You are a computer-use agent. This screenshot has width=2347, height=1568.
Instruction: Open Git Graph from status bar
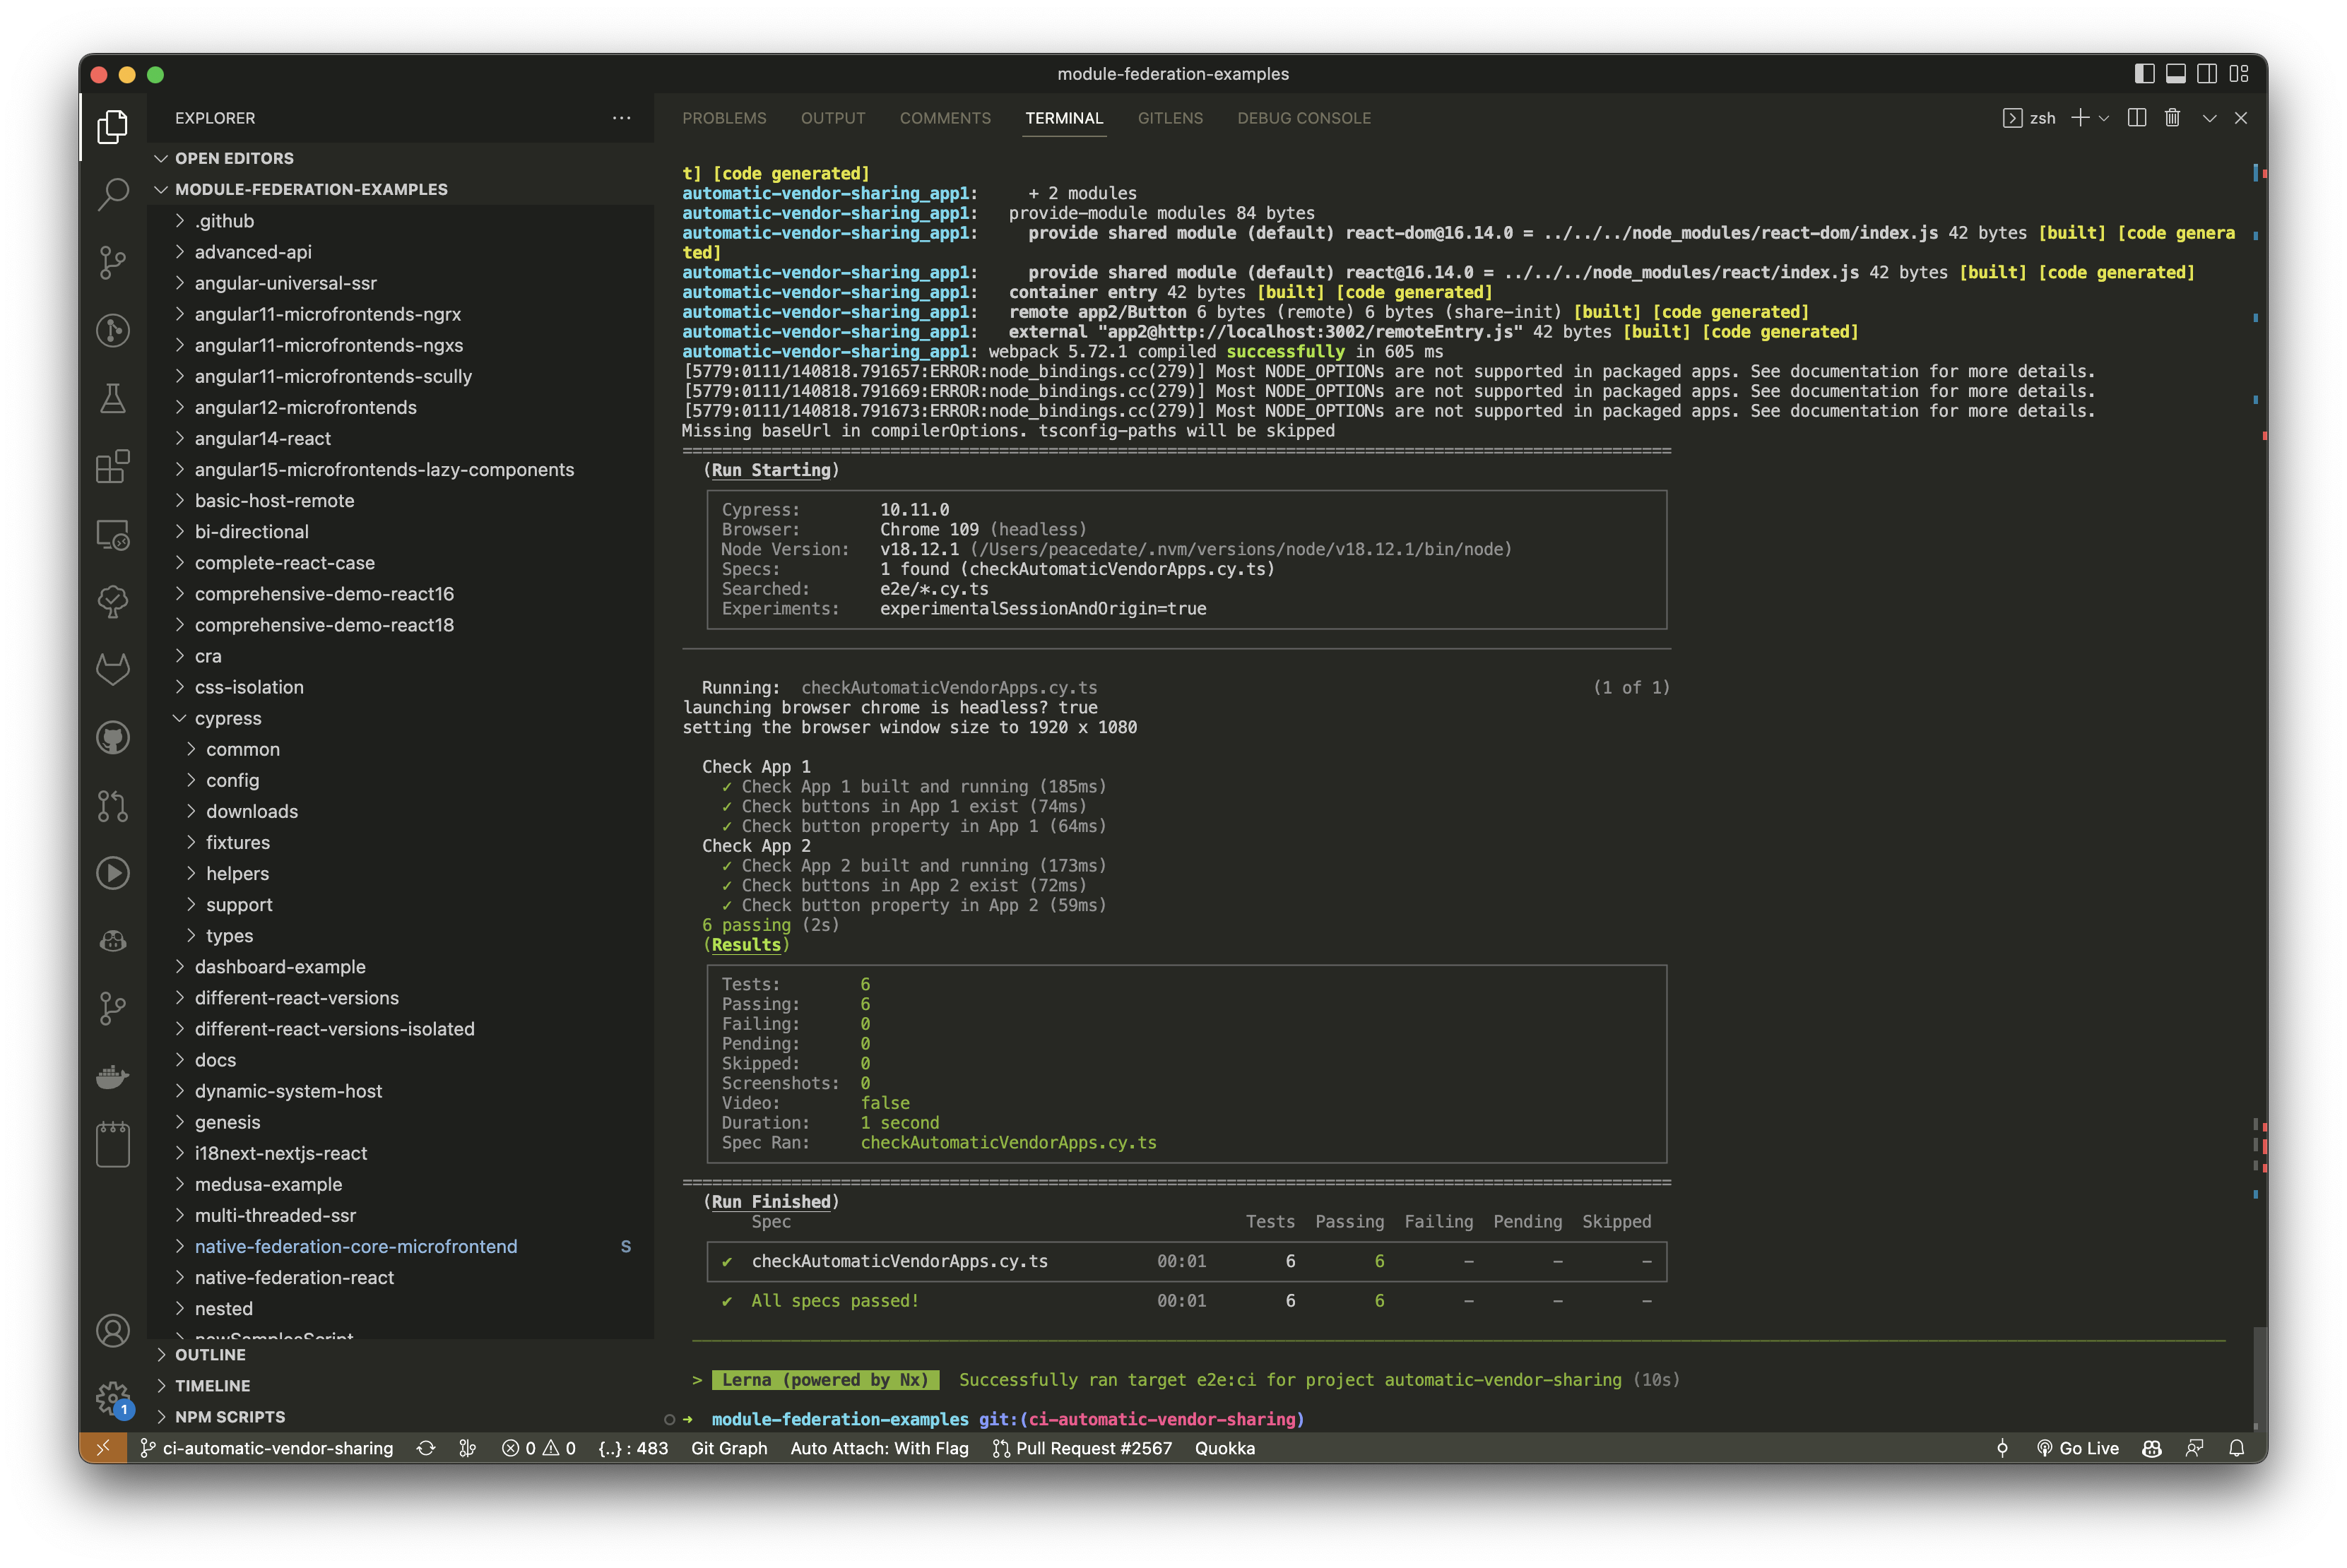[729, 1448]
